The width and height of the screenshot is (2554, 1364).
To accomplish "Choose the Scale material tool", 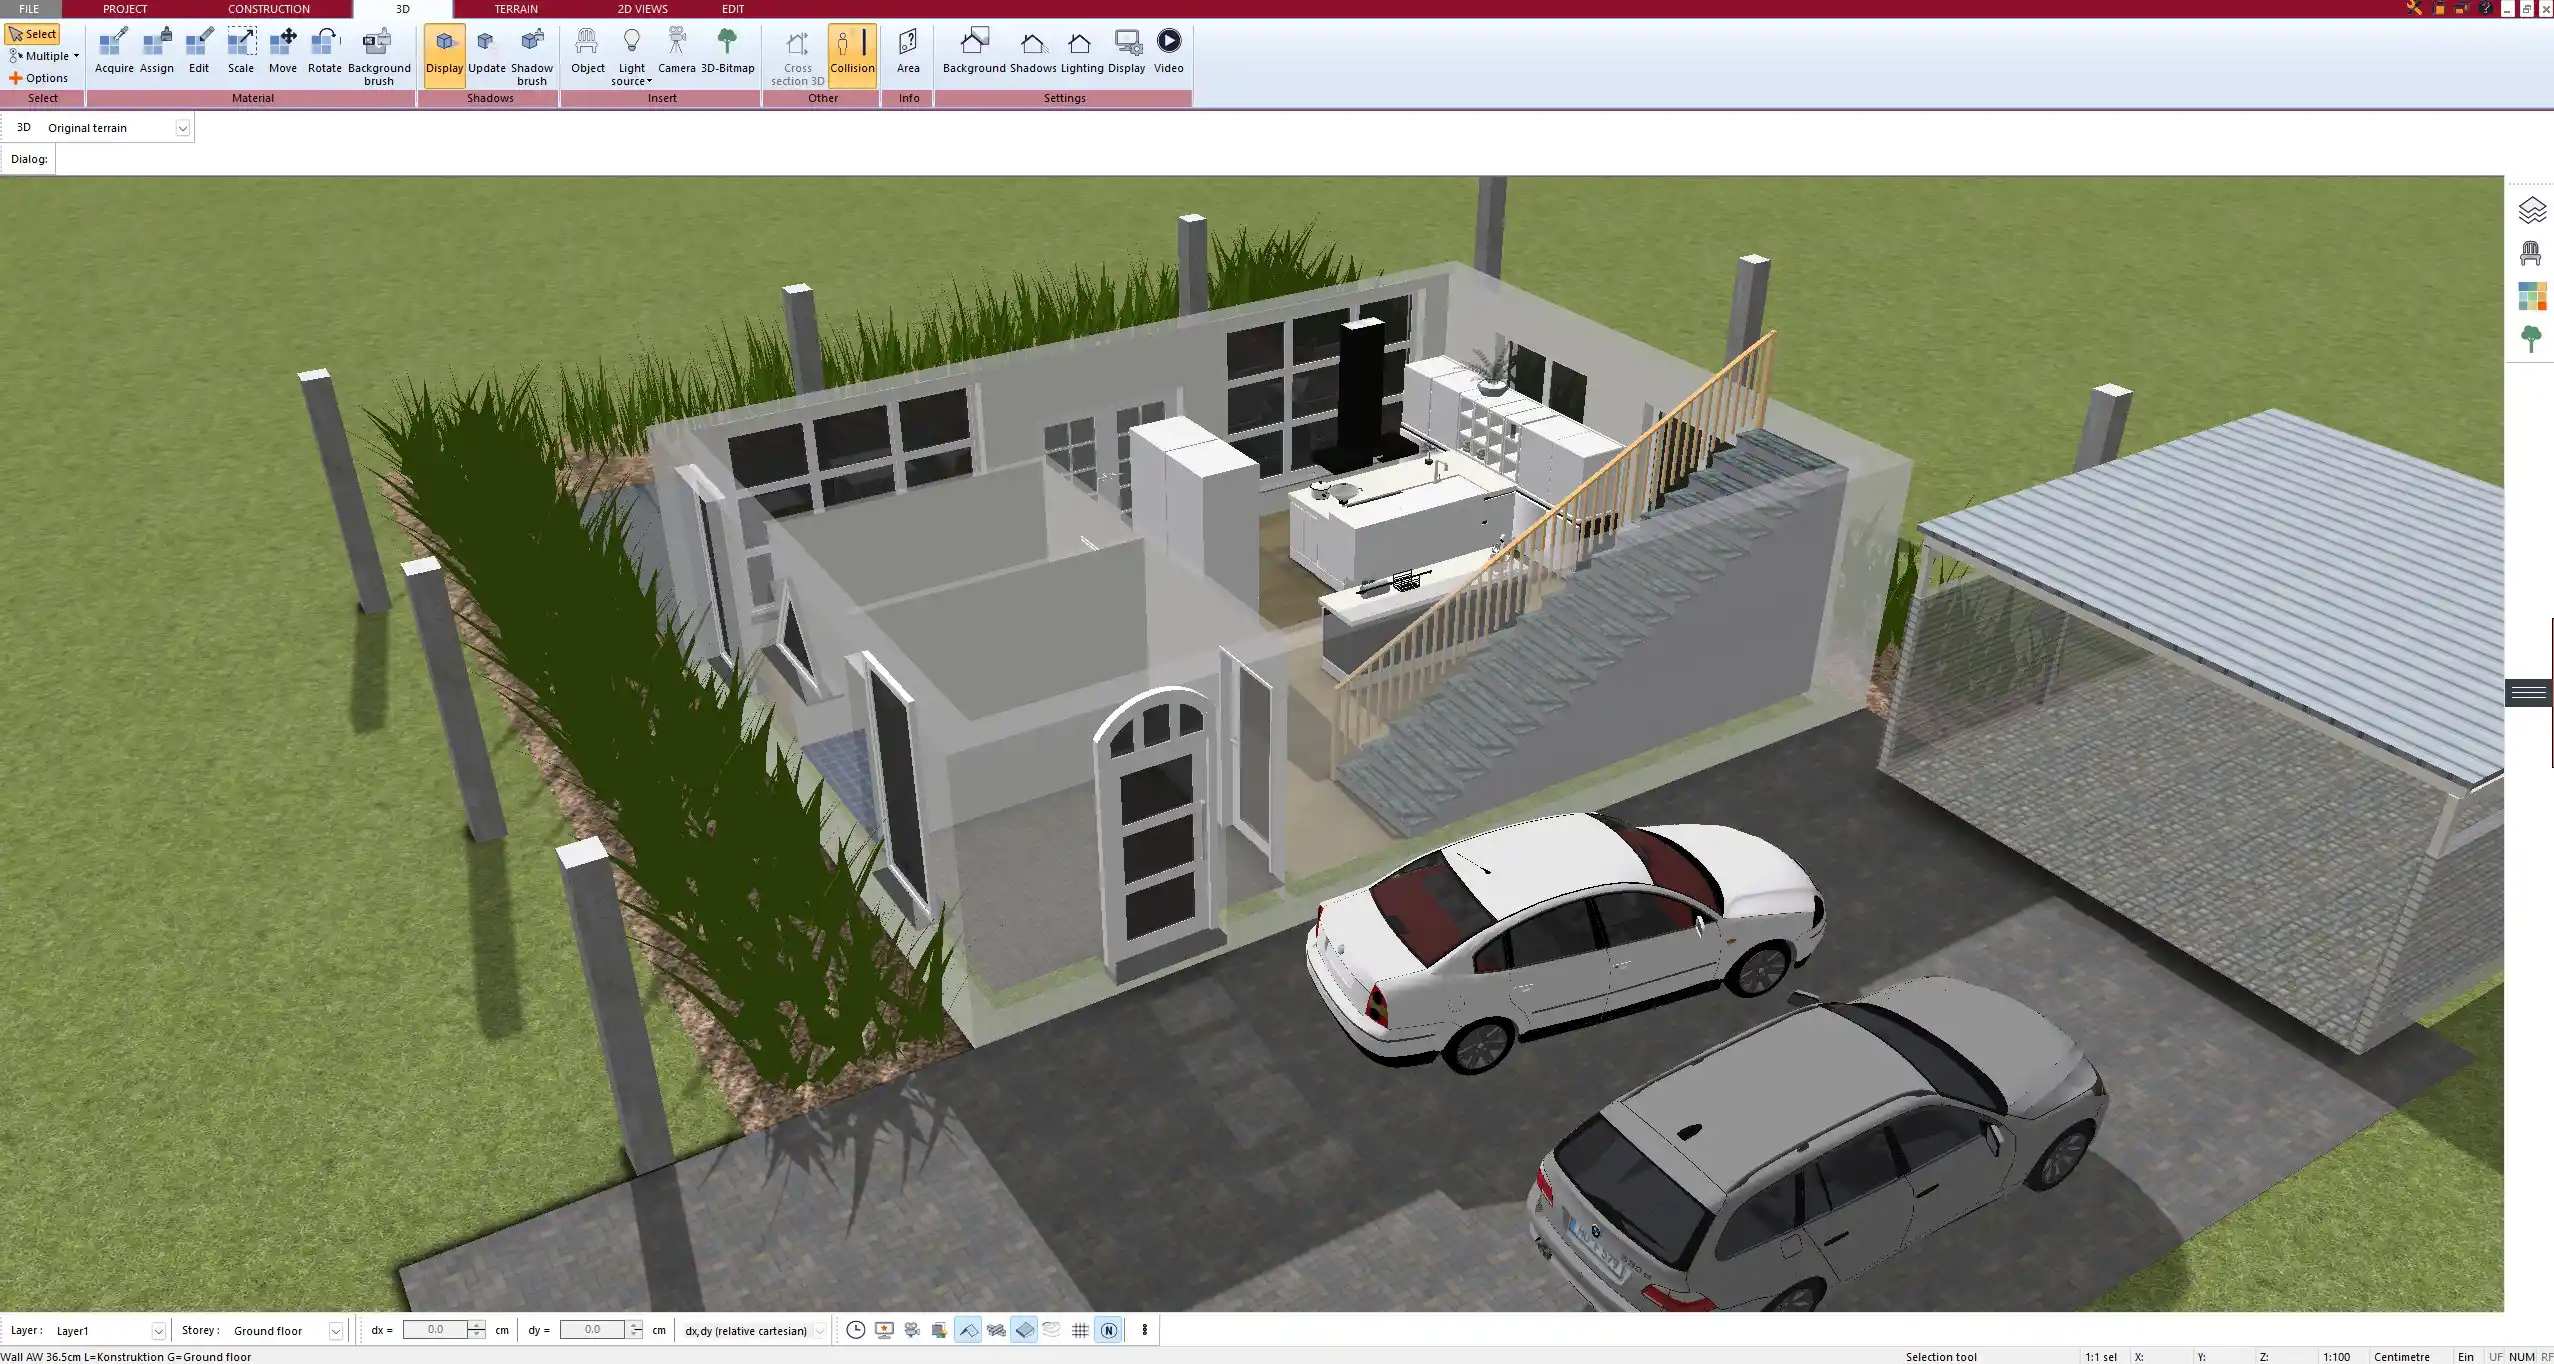I will point(241,52).
